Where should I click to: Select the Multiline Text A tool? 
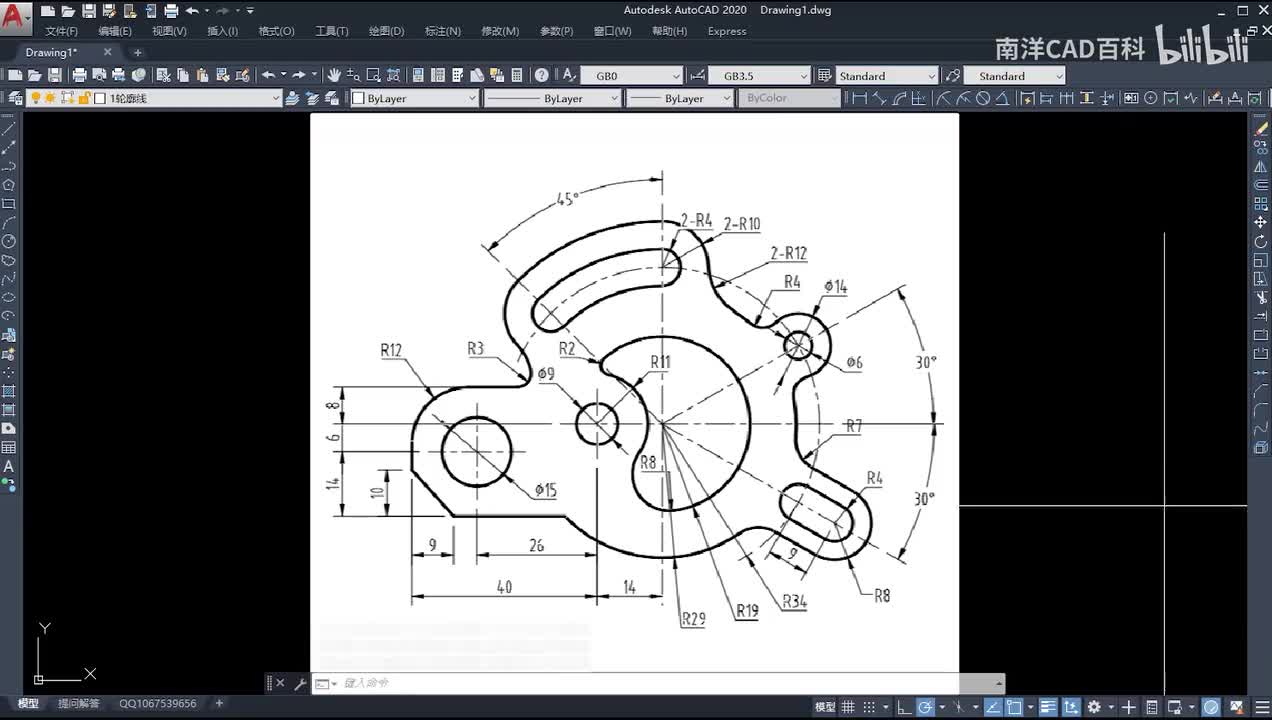click(9, 466)
